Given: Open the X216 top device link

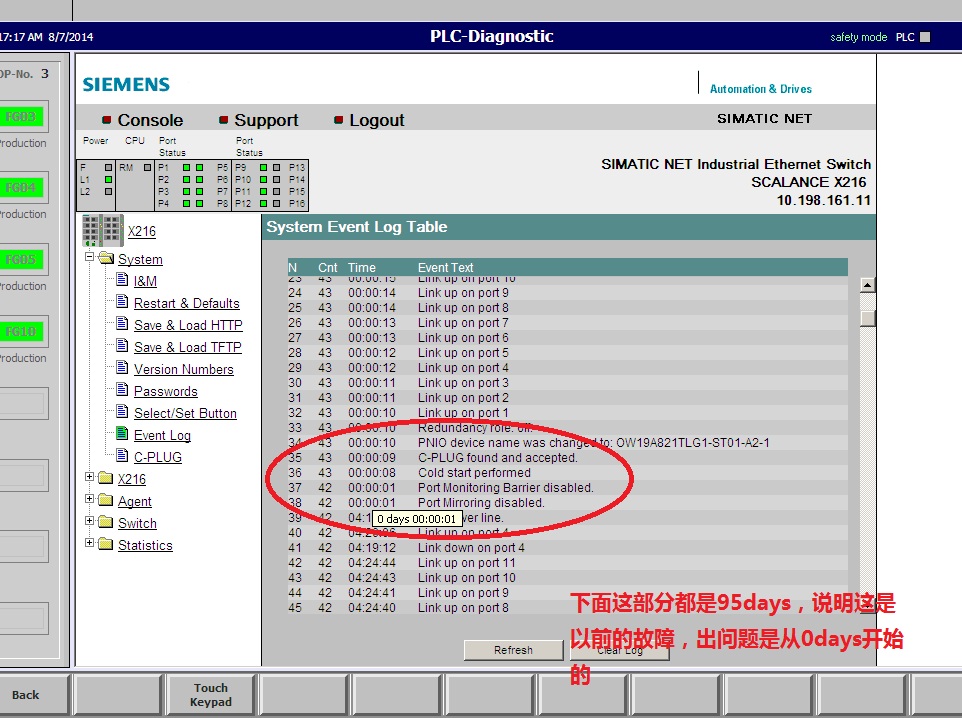Looking at the screenshot, I should pos(142,231).
